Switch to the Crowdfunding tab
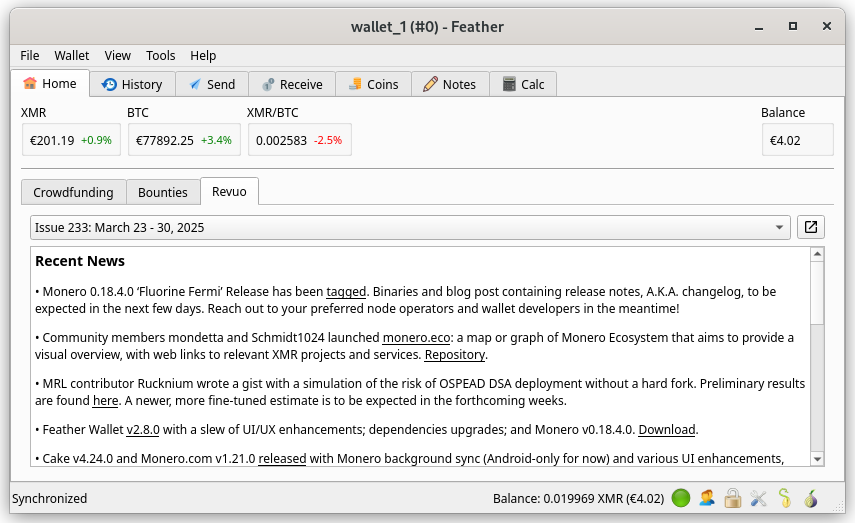855x523 pixels. click(x=73, y=192)
